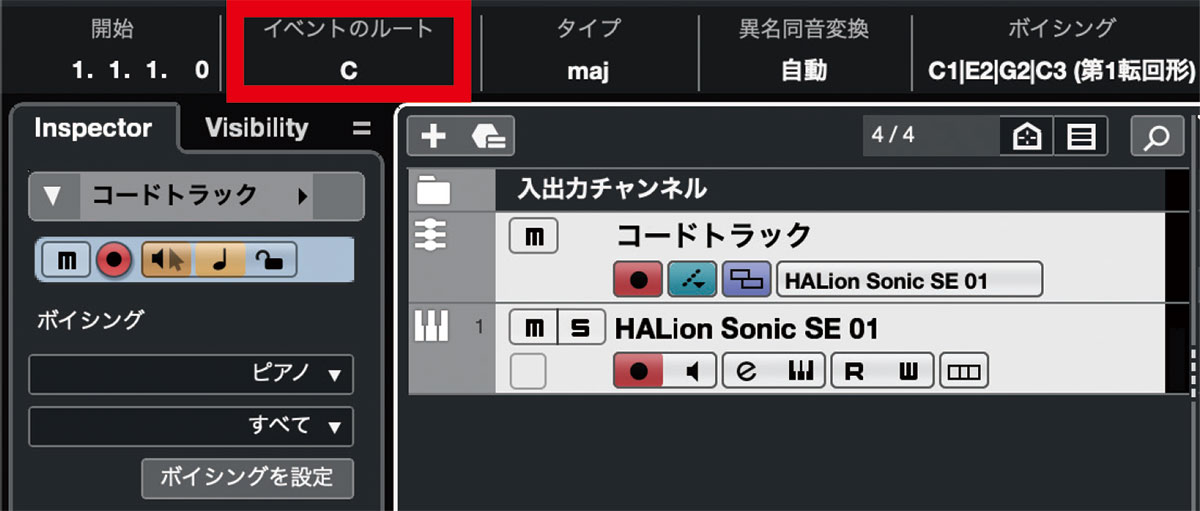Record-enable コードトラック in track list
1200x511 pixels.
[x=637, y=281]
